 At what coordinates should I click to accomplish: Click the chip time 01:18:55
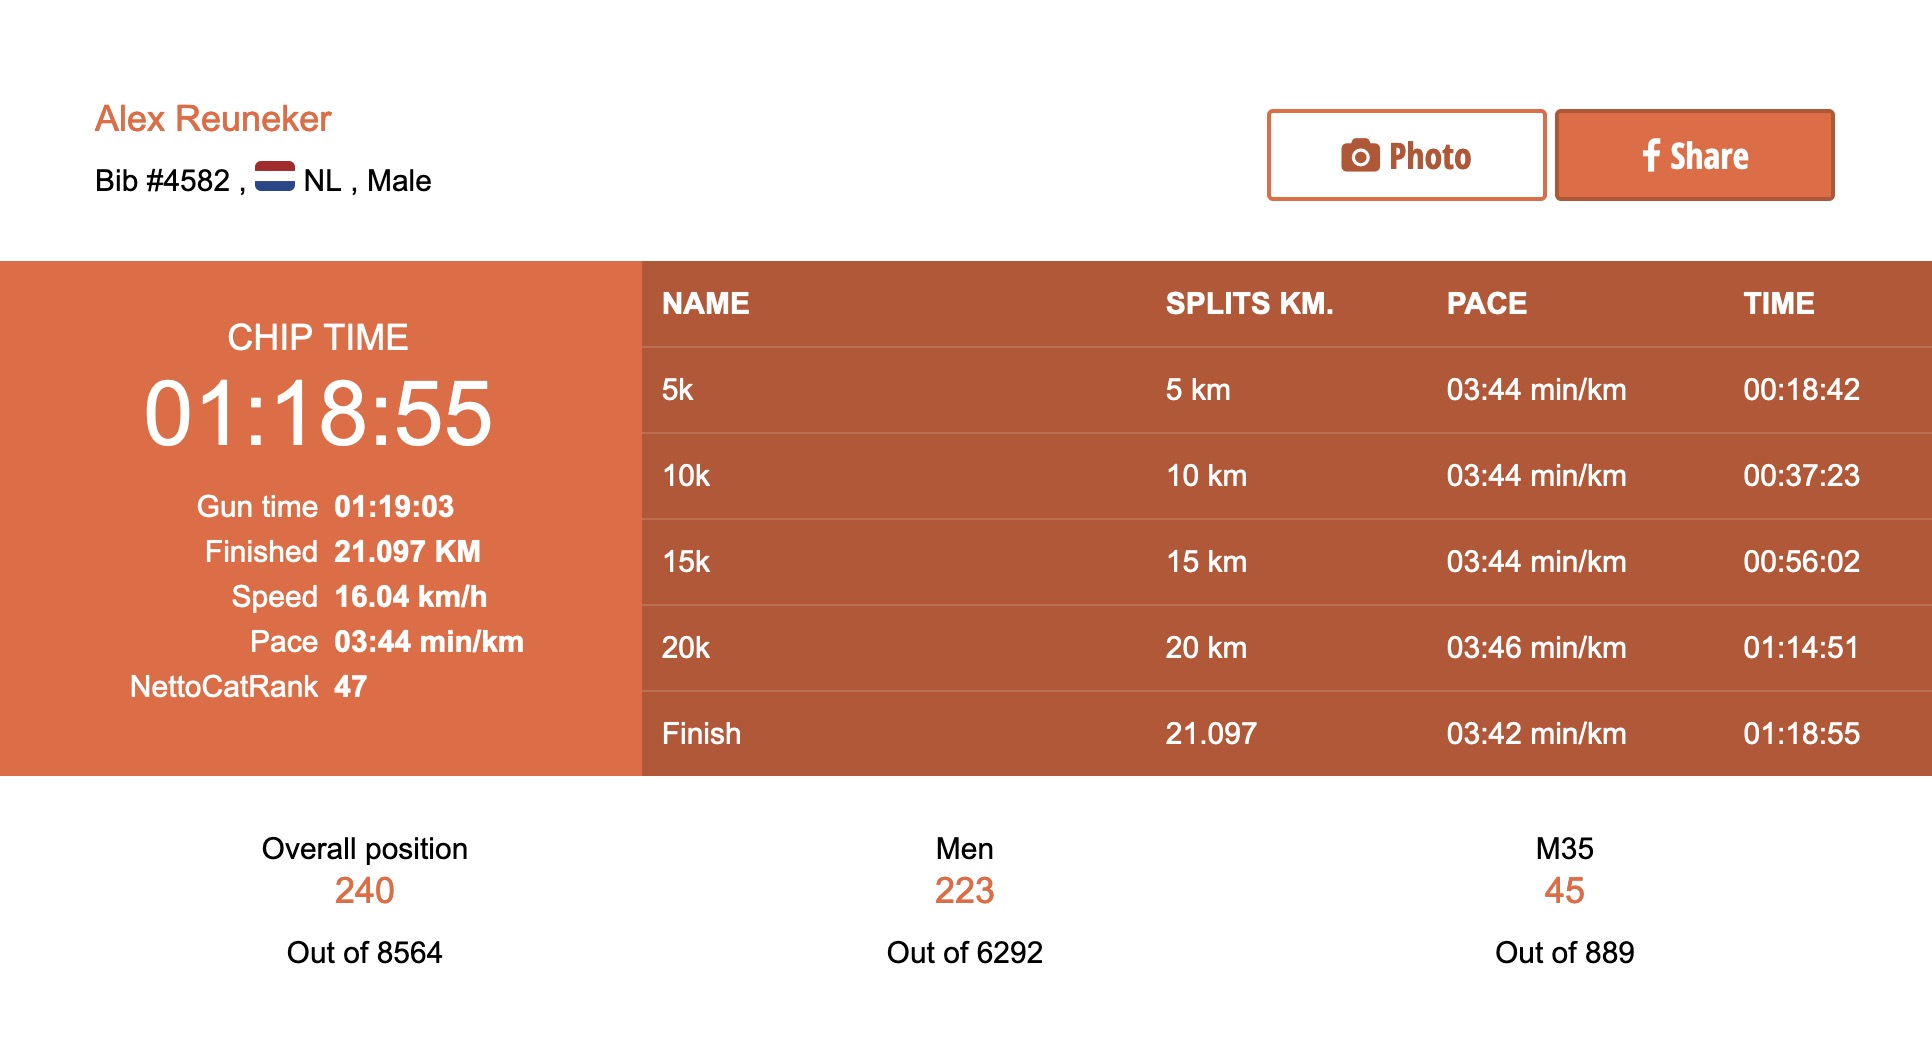(318, 413)
